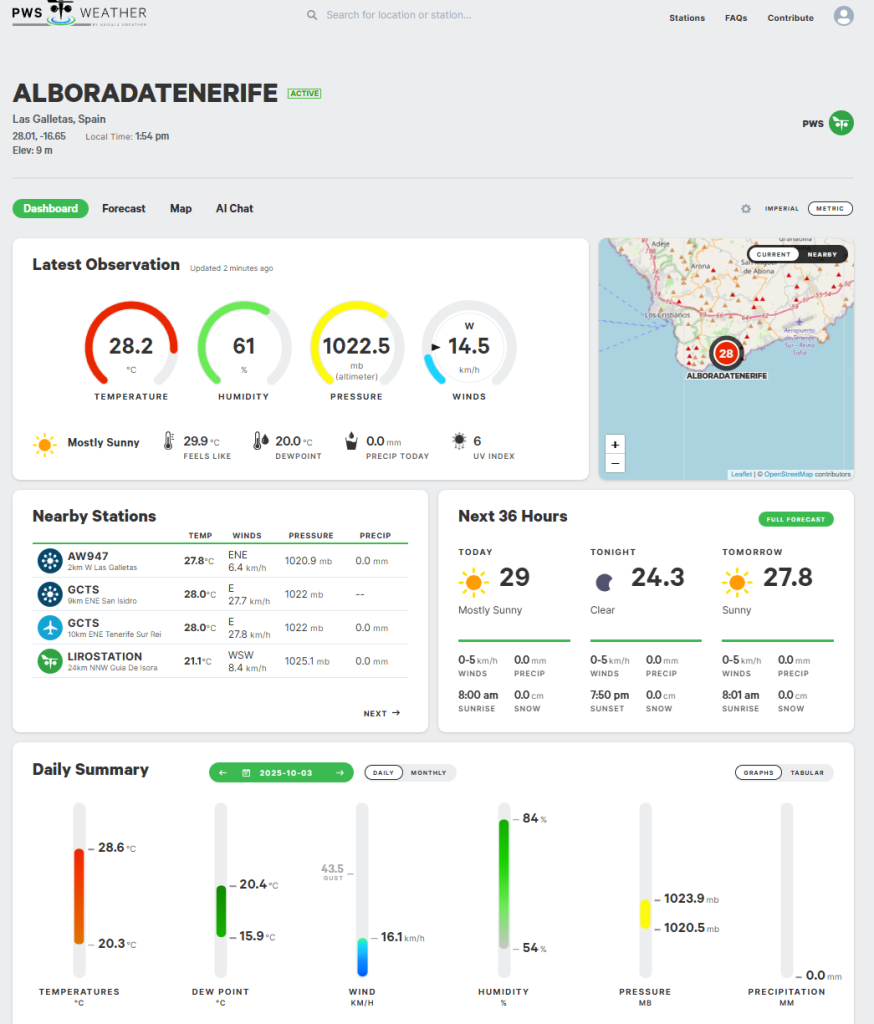The width and height of the screenshot is (874, 1024).
Task: Go to previous day in Daily Summary
Action: [223, 772]
